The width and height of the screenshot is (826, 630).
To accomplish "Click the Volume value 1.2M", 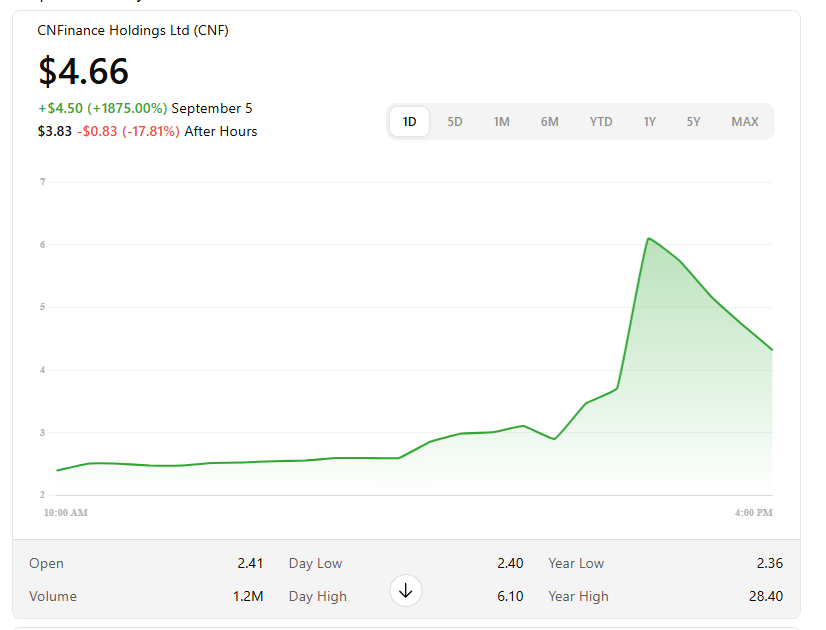I will tap(248, 596).
